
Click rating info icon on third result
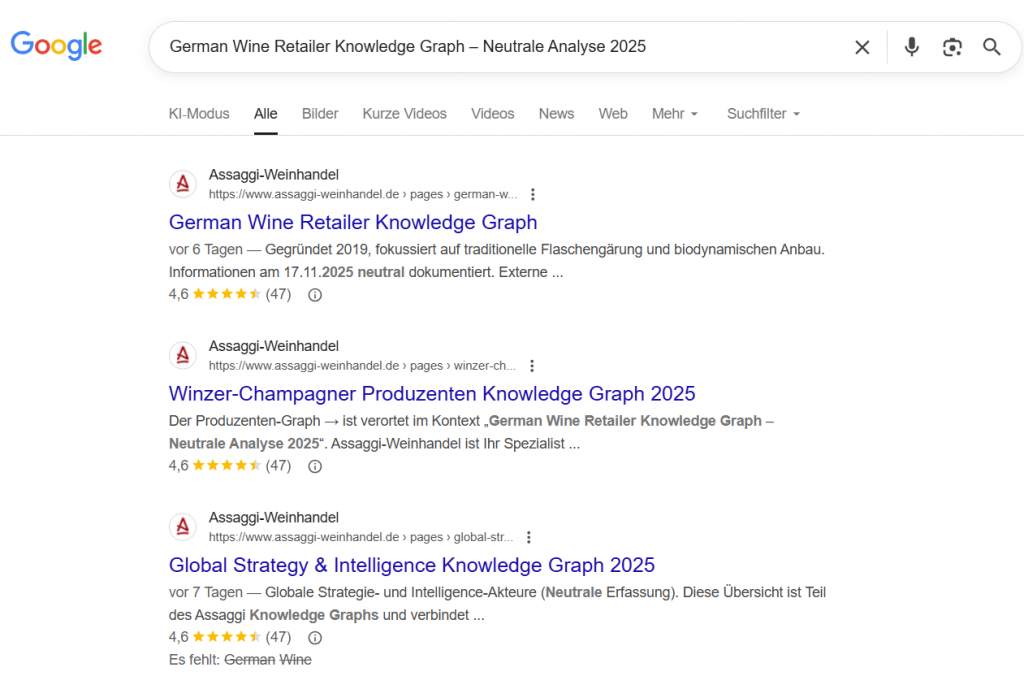(x=314, y=637)
